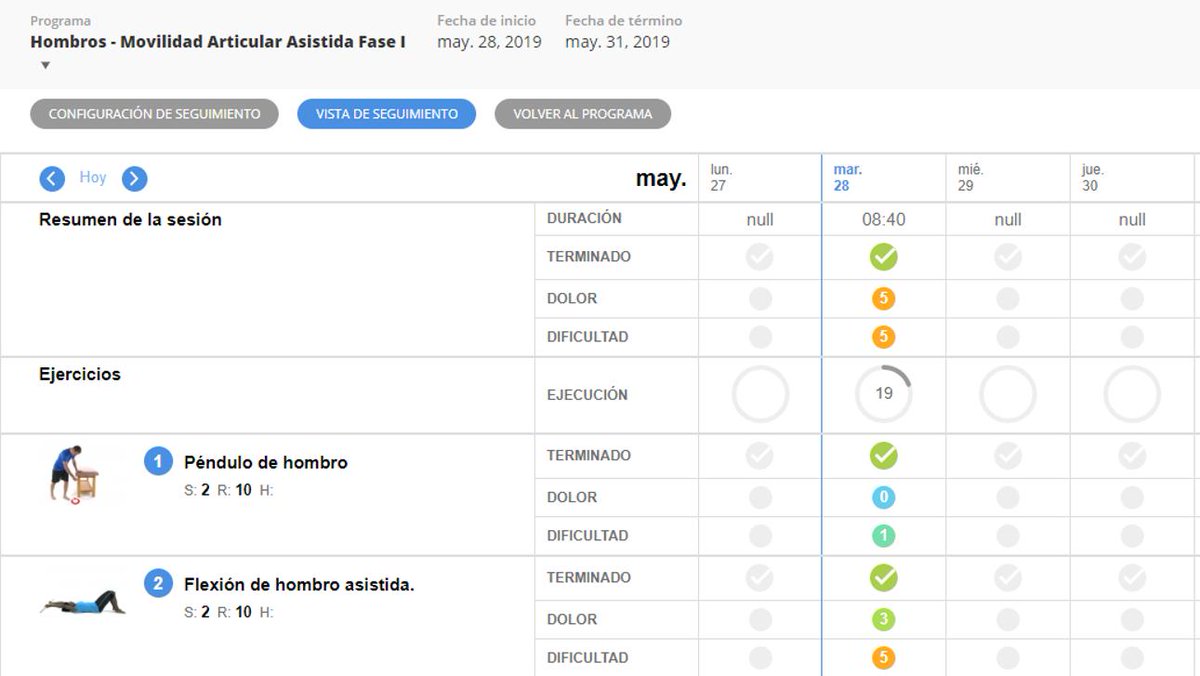
Task: Click grey Flexión Terminado check for Wednesday 29
Action: click(1008, 578)
